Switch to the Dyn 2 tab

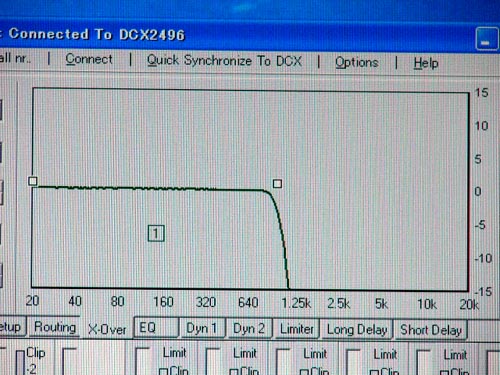249,329
